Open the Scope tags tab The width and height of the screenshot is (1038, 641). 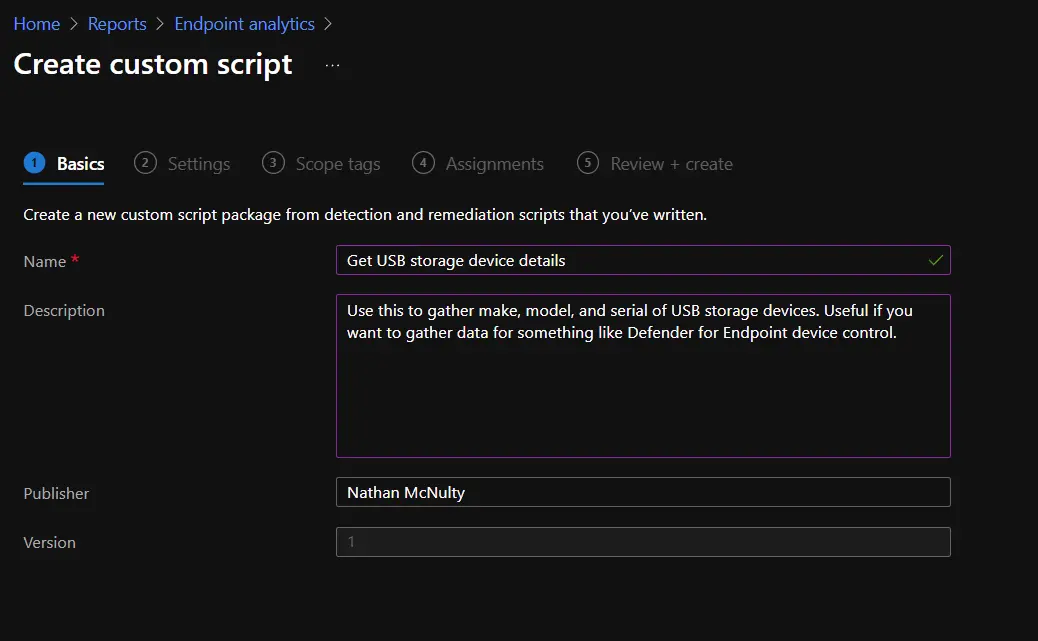pyautogui.click(x=337, y=164)
